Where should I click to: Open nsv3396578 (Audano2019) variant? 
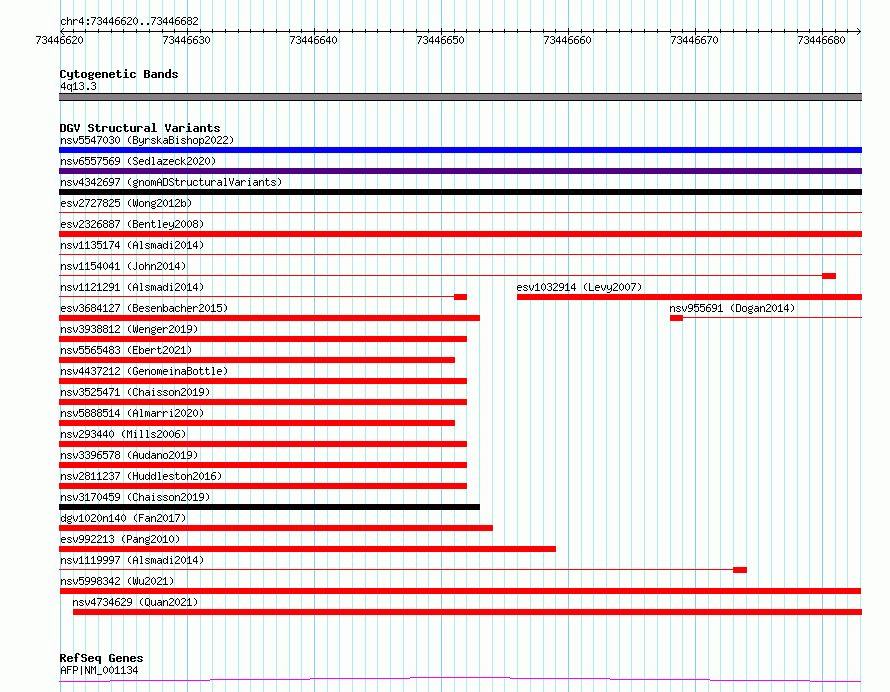tap(129, 455)
